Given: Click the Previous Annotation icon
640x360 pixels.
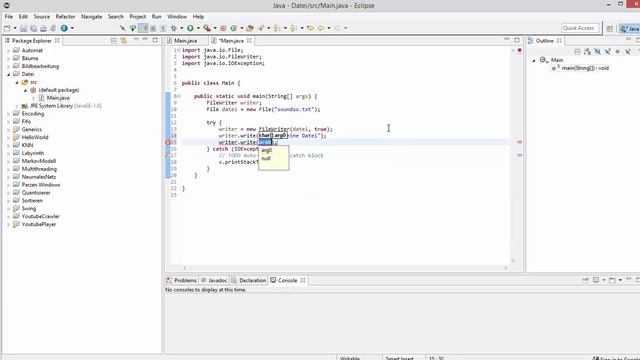Looking at the screenshot, I should (x=293, y=28).
